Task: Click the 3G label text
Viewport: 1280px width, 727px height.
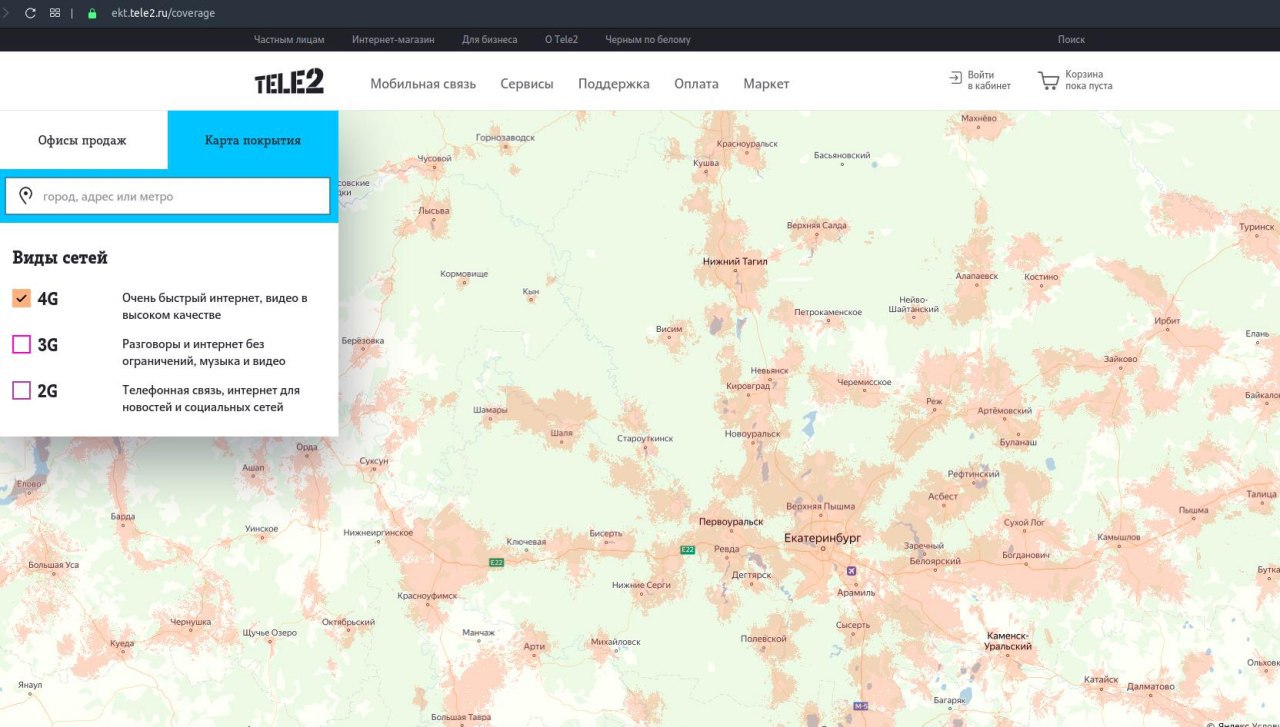Action: [48, 345]
